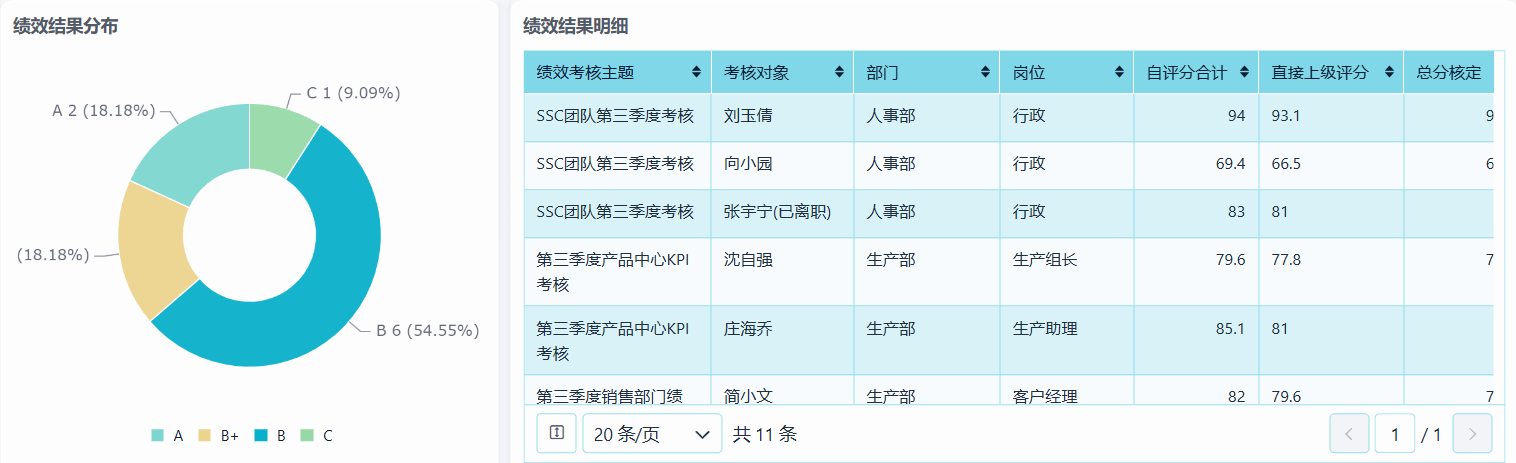The image size is (1516, 463).
Task: Click the teal B slice of donut chart
Action: pos(325,290)
